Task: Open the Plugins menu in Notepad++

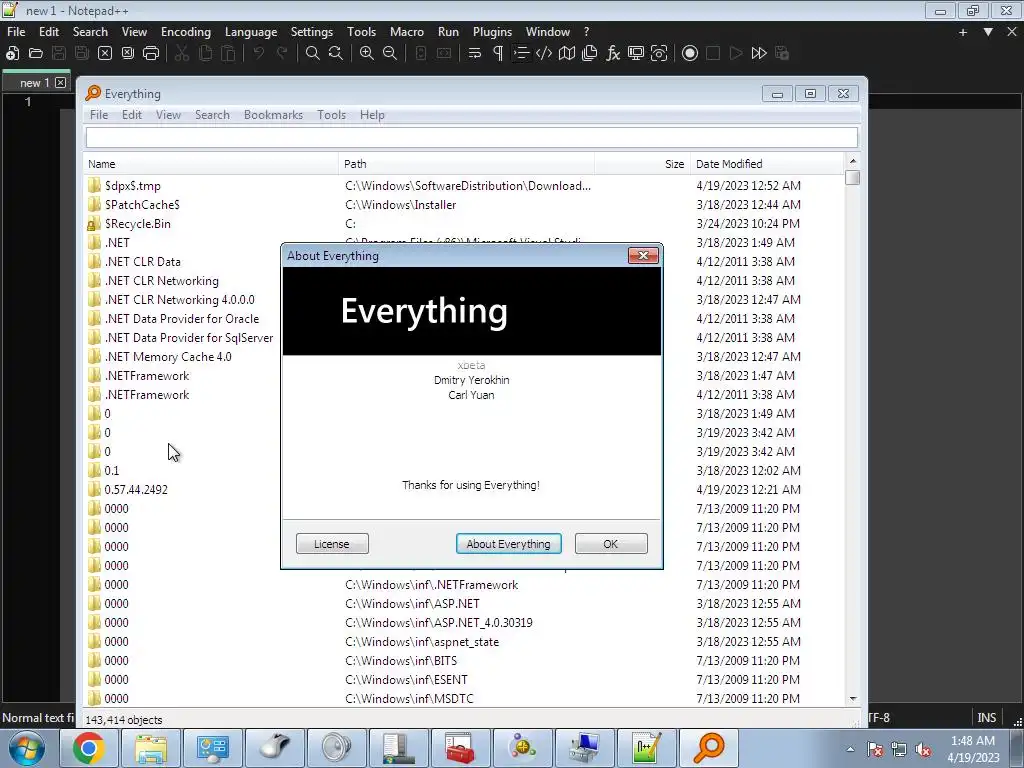Action: point(492,31)
